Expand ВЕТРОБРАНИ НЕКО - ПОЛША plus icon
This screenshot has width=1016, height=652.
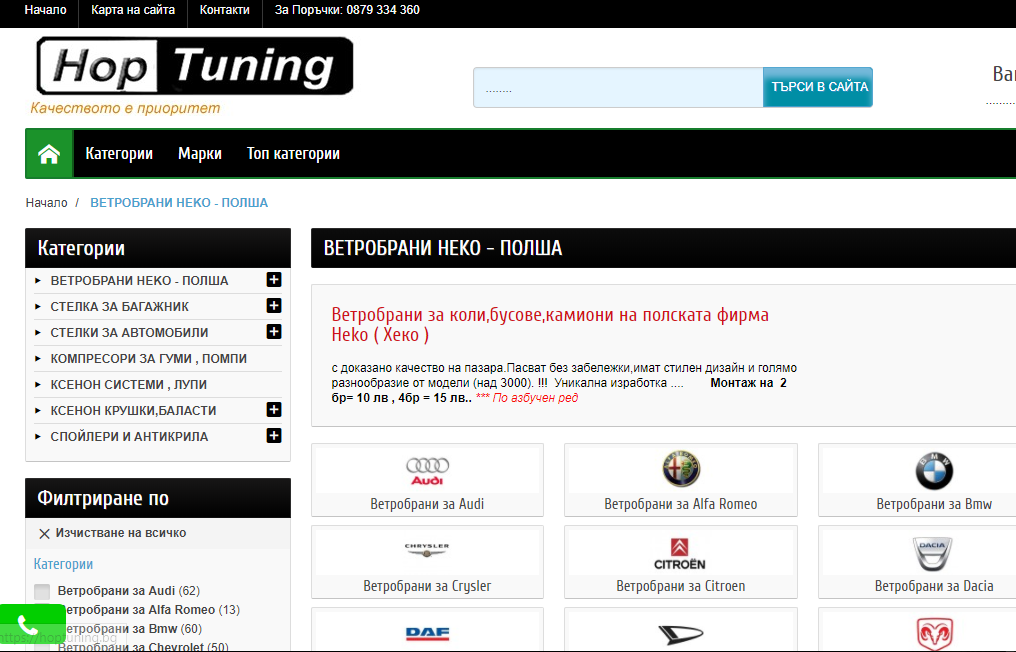274,280
